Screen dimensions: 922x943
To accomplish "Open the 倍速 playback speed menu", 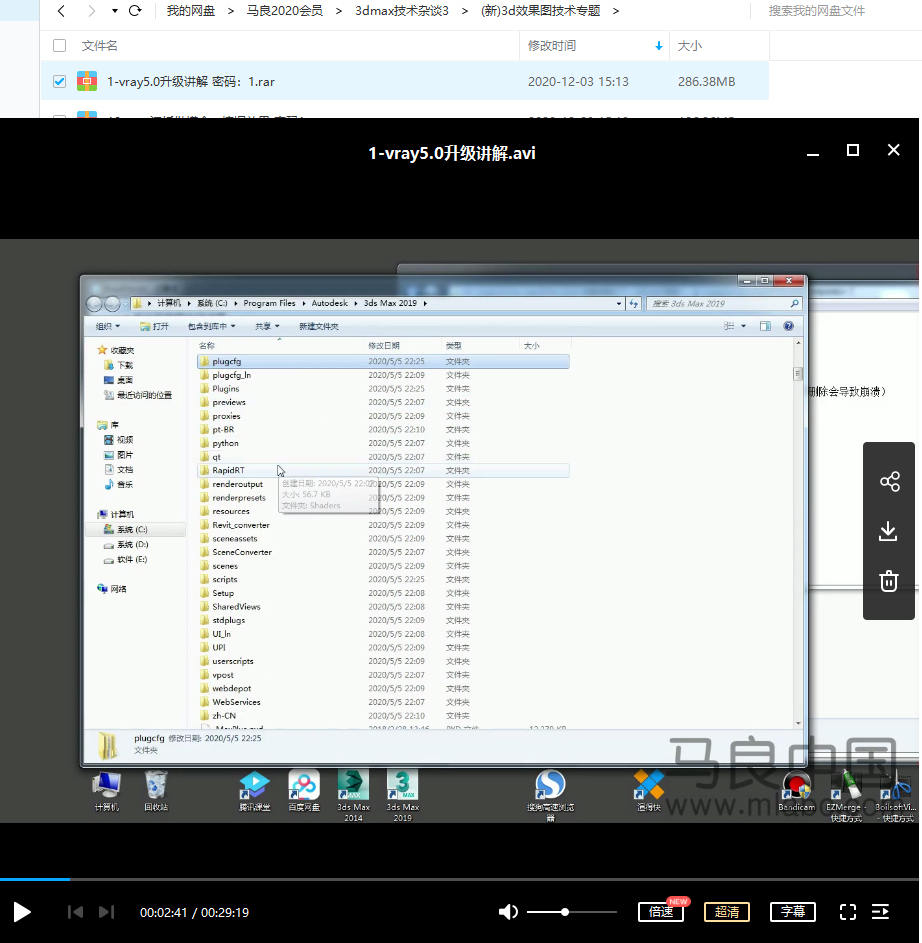I will pyautogui.click(x=661, y=912).
